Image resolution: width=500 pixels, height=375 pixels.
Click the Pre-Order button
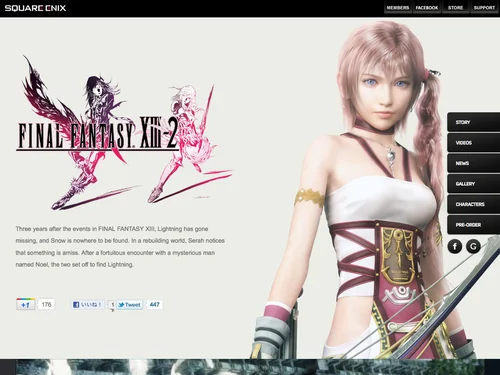click(x=473, y=225)
